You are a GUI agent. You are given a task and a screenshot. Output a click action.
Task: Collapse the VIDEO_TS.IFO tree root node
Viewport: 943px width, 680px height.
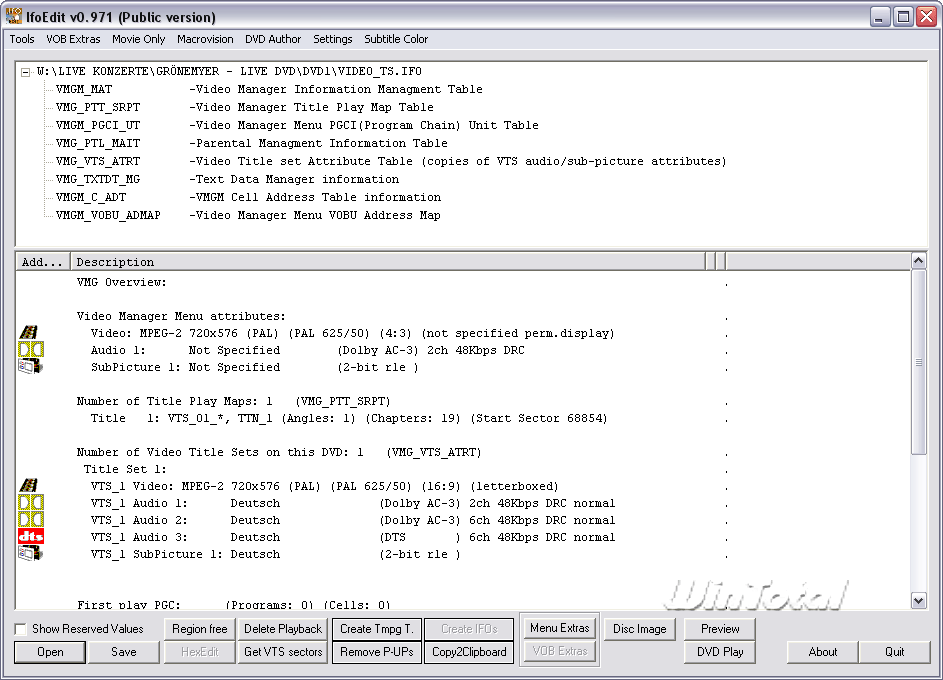pyautogui.click(x=26, y=72)
